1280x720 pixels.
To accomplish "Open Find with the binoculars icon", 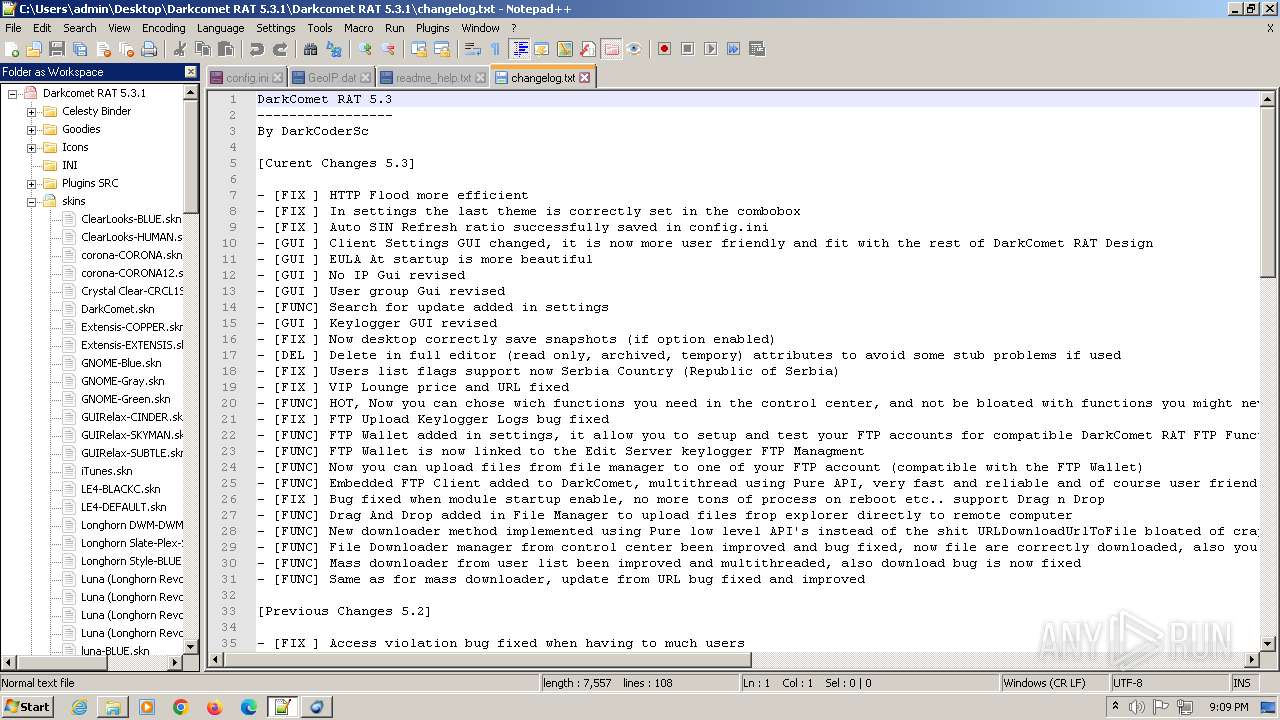I will [x=310, y=49].
